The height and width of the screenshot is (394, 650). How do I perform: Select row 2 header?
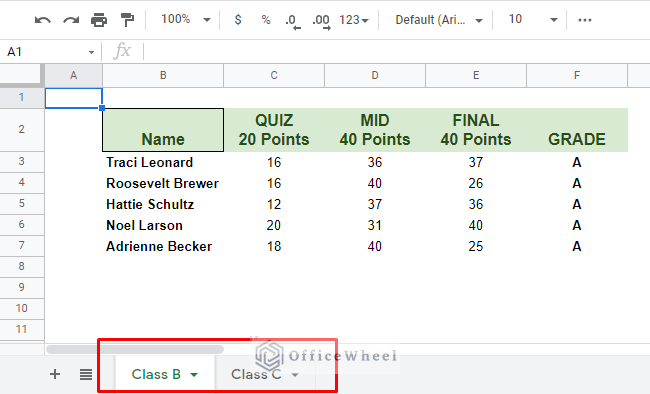pos(22,130)
